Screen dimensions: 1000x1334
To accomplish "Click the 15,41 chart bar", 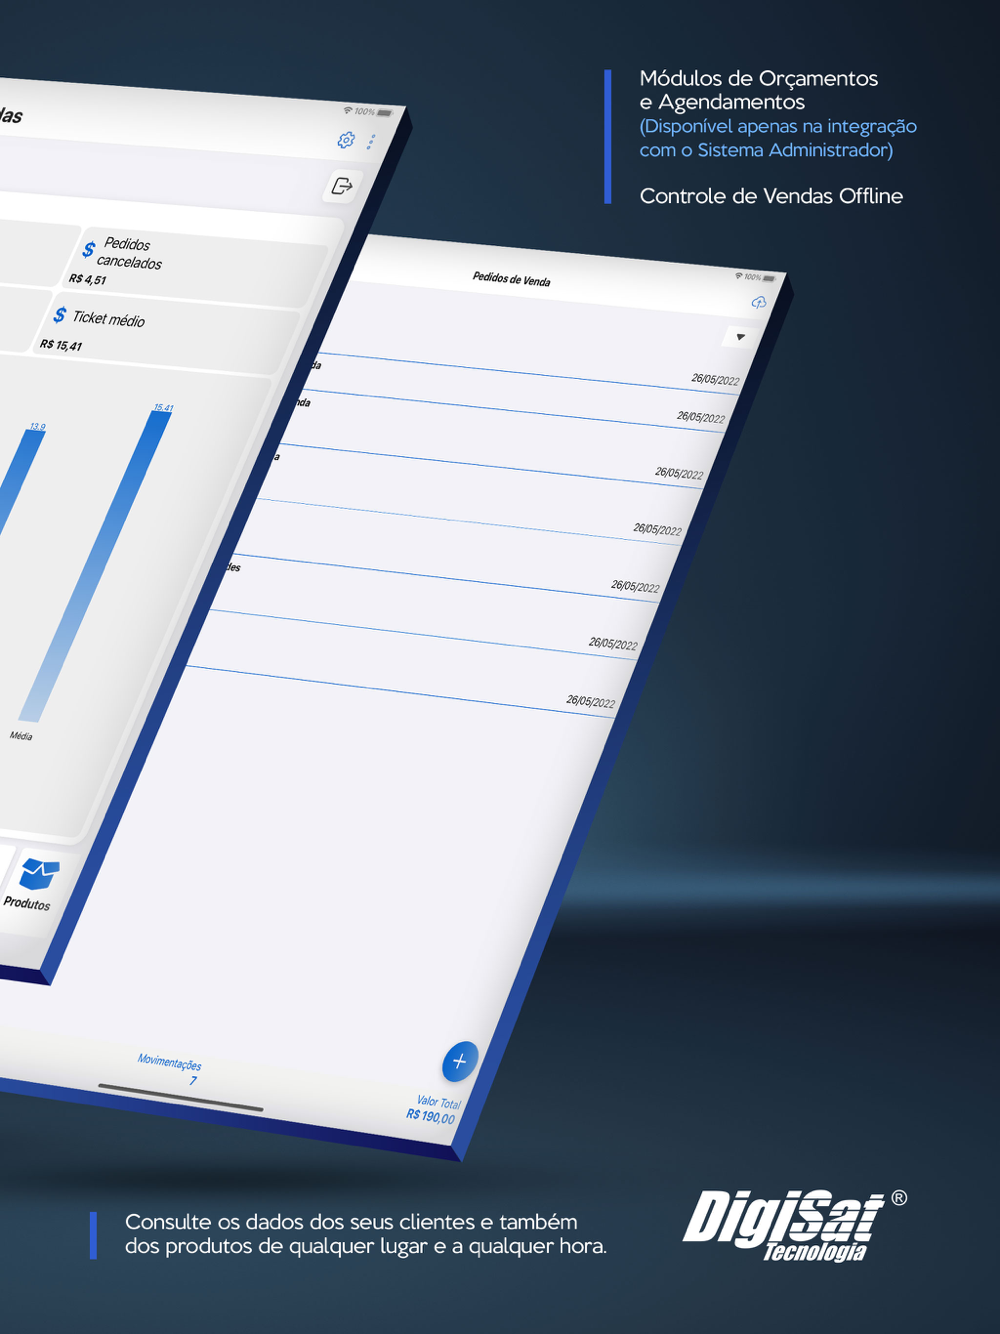I will tap(97, 564).
